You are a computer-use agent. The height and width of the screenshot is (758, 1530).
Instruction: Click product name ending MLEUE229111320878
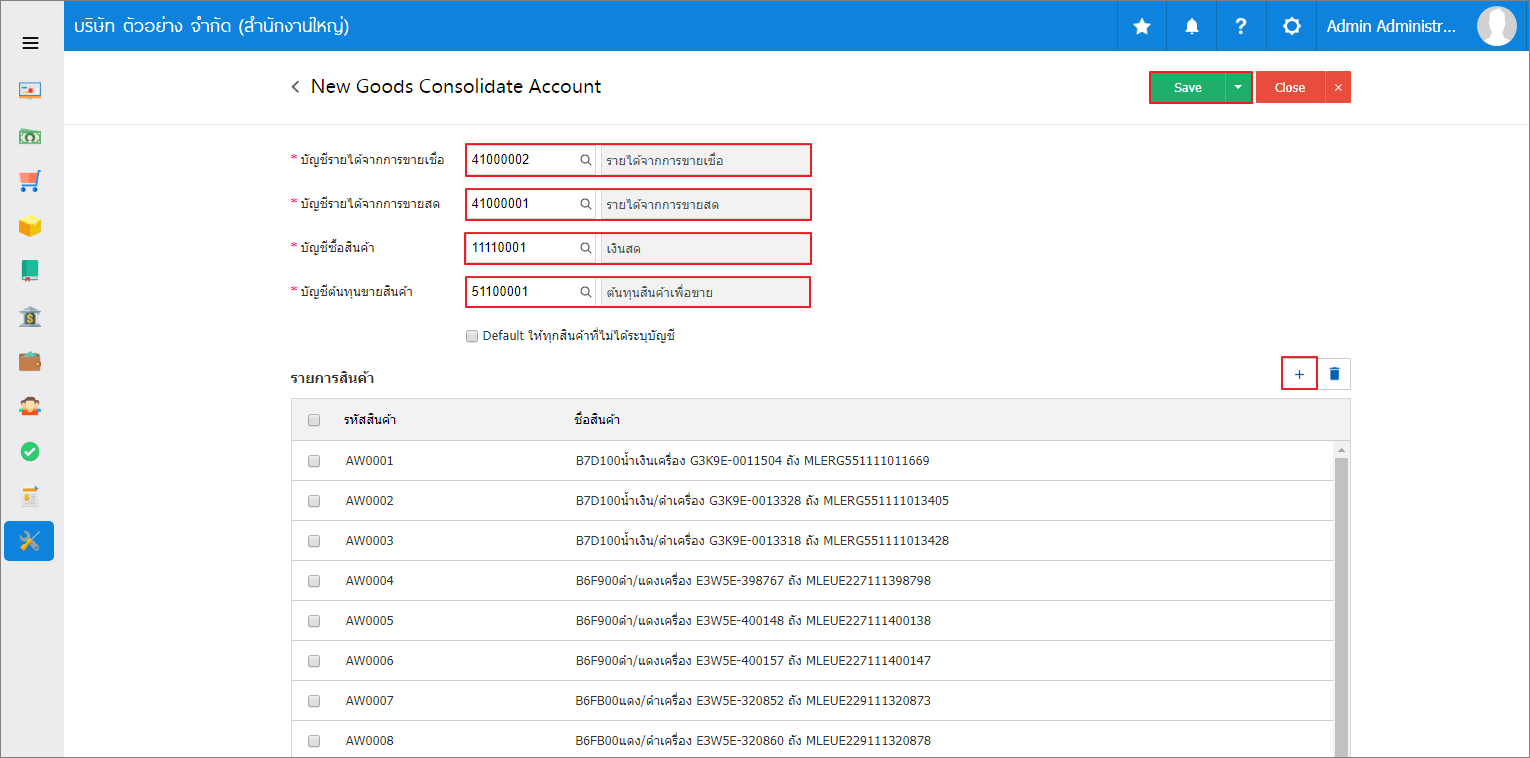coord(753,741)
